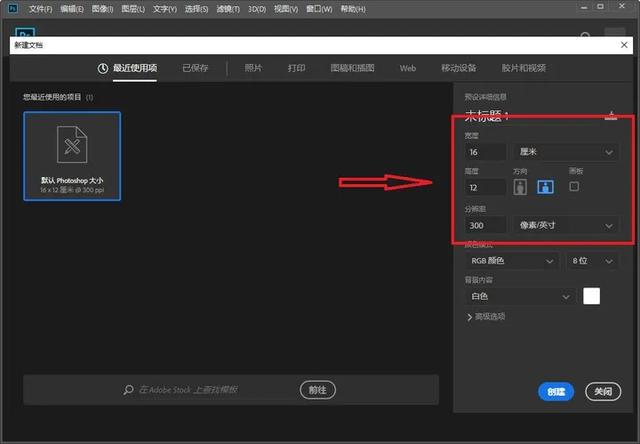Click the white background color swatch
The height and width of the screenshot is (444, 640).
click(x=591, y=296)
